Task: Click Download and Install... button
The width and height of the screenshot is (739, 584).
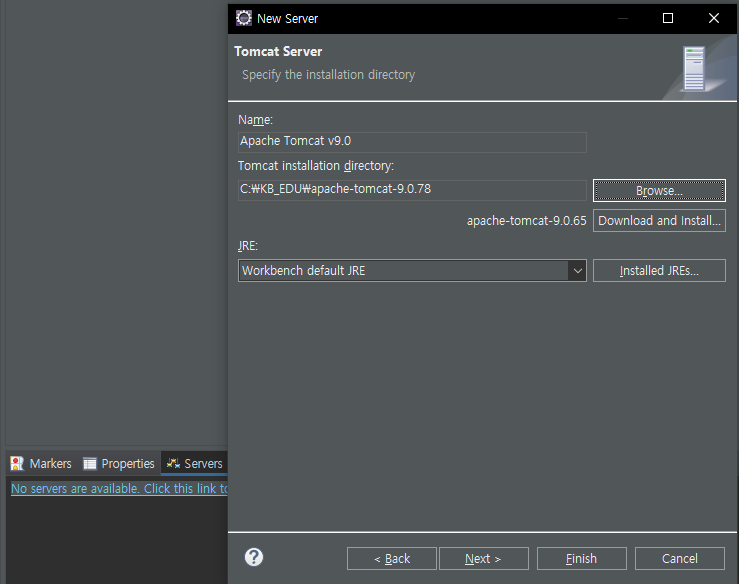Action: [x=659, y=221]
